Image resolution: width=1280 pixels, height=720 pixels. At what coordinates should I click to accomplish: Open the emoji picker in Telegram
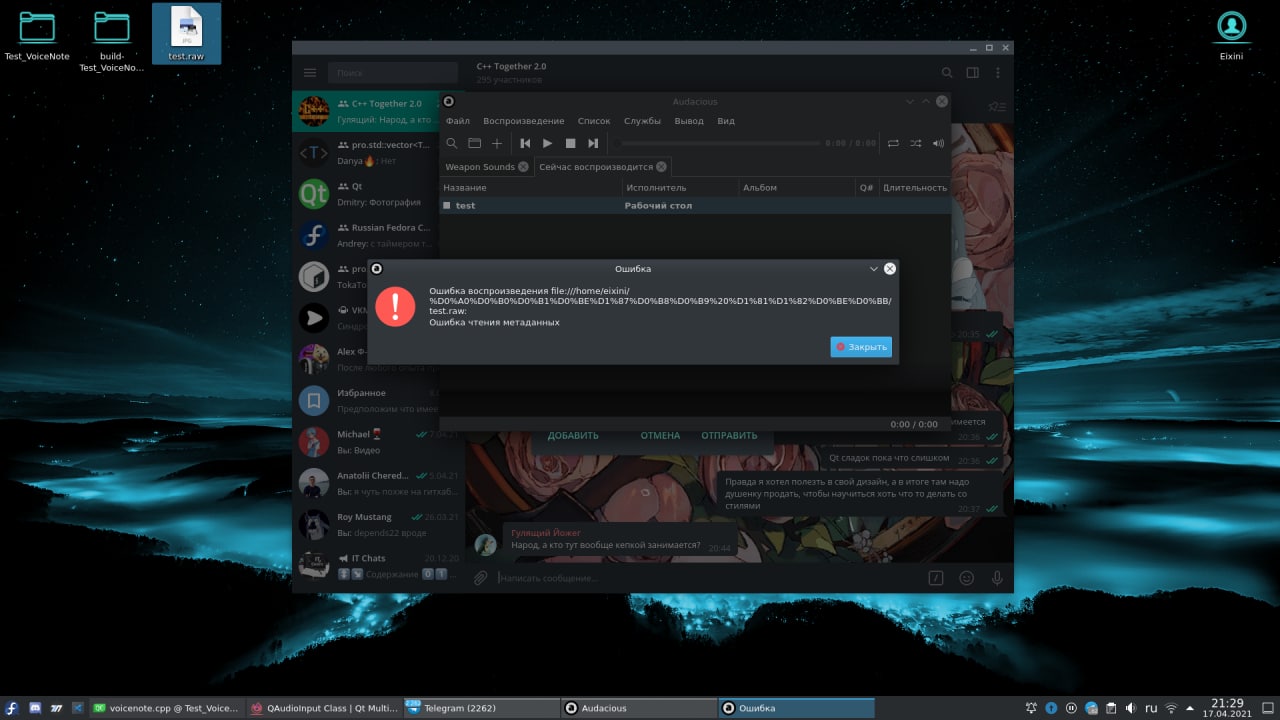[966, 577]
